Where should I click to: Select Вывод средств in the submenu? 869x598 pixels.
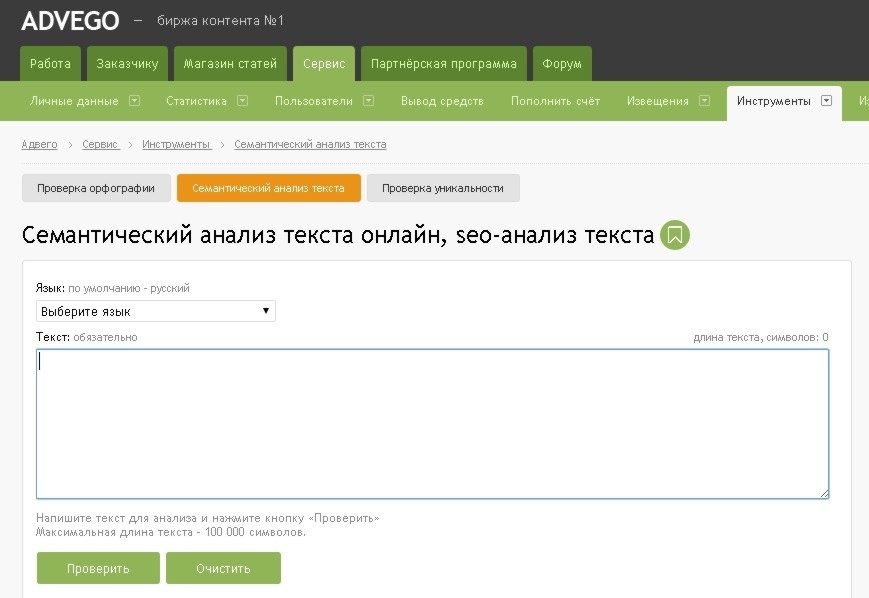[442, 101]
